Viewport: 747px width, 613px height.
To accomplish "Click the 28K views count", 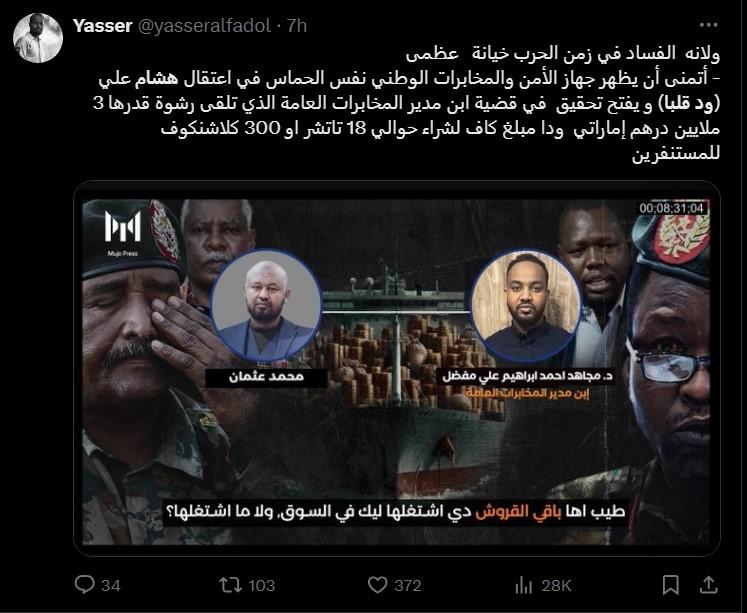I will [556, 585].
